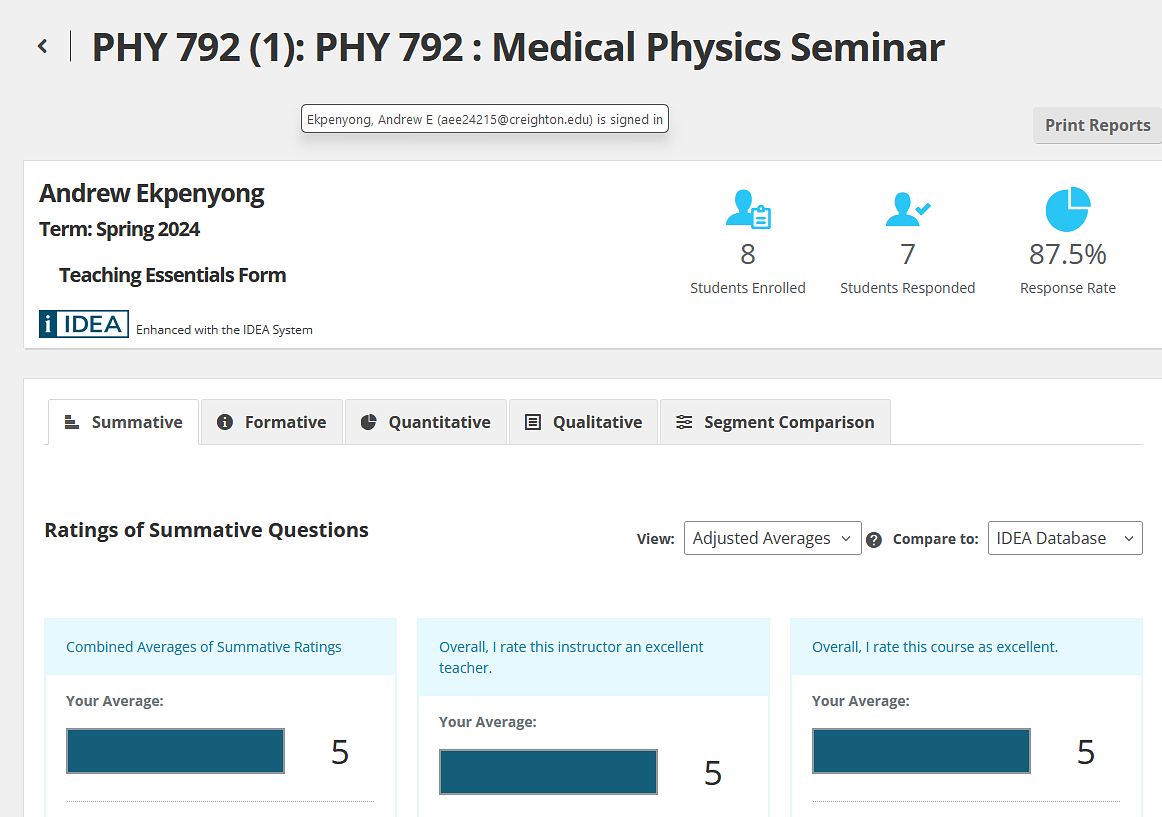Click the course as excellent rating heading
The width and height of the screenshot is (1162, 817).
pos(934,647)
